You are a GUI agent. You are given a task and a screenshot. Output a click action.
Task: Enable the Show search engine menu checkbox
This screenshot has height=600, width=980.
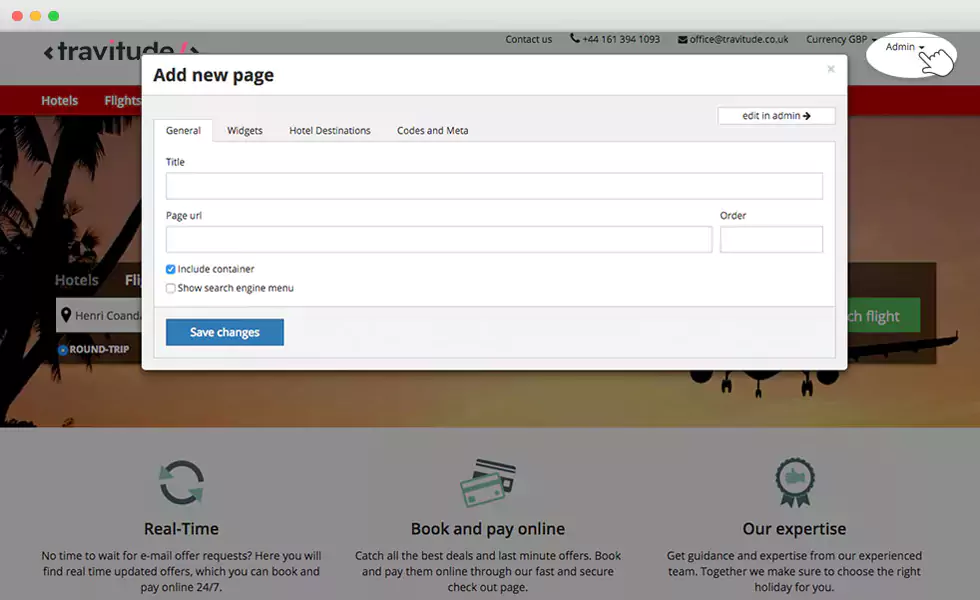(171, 288)
